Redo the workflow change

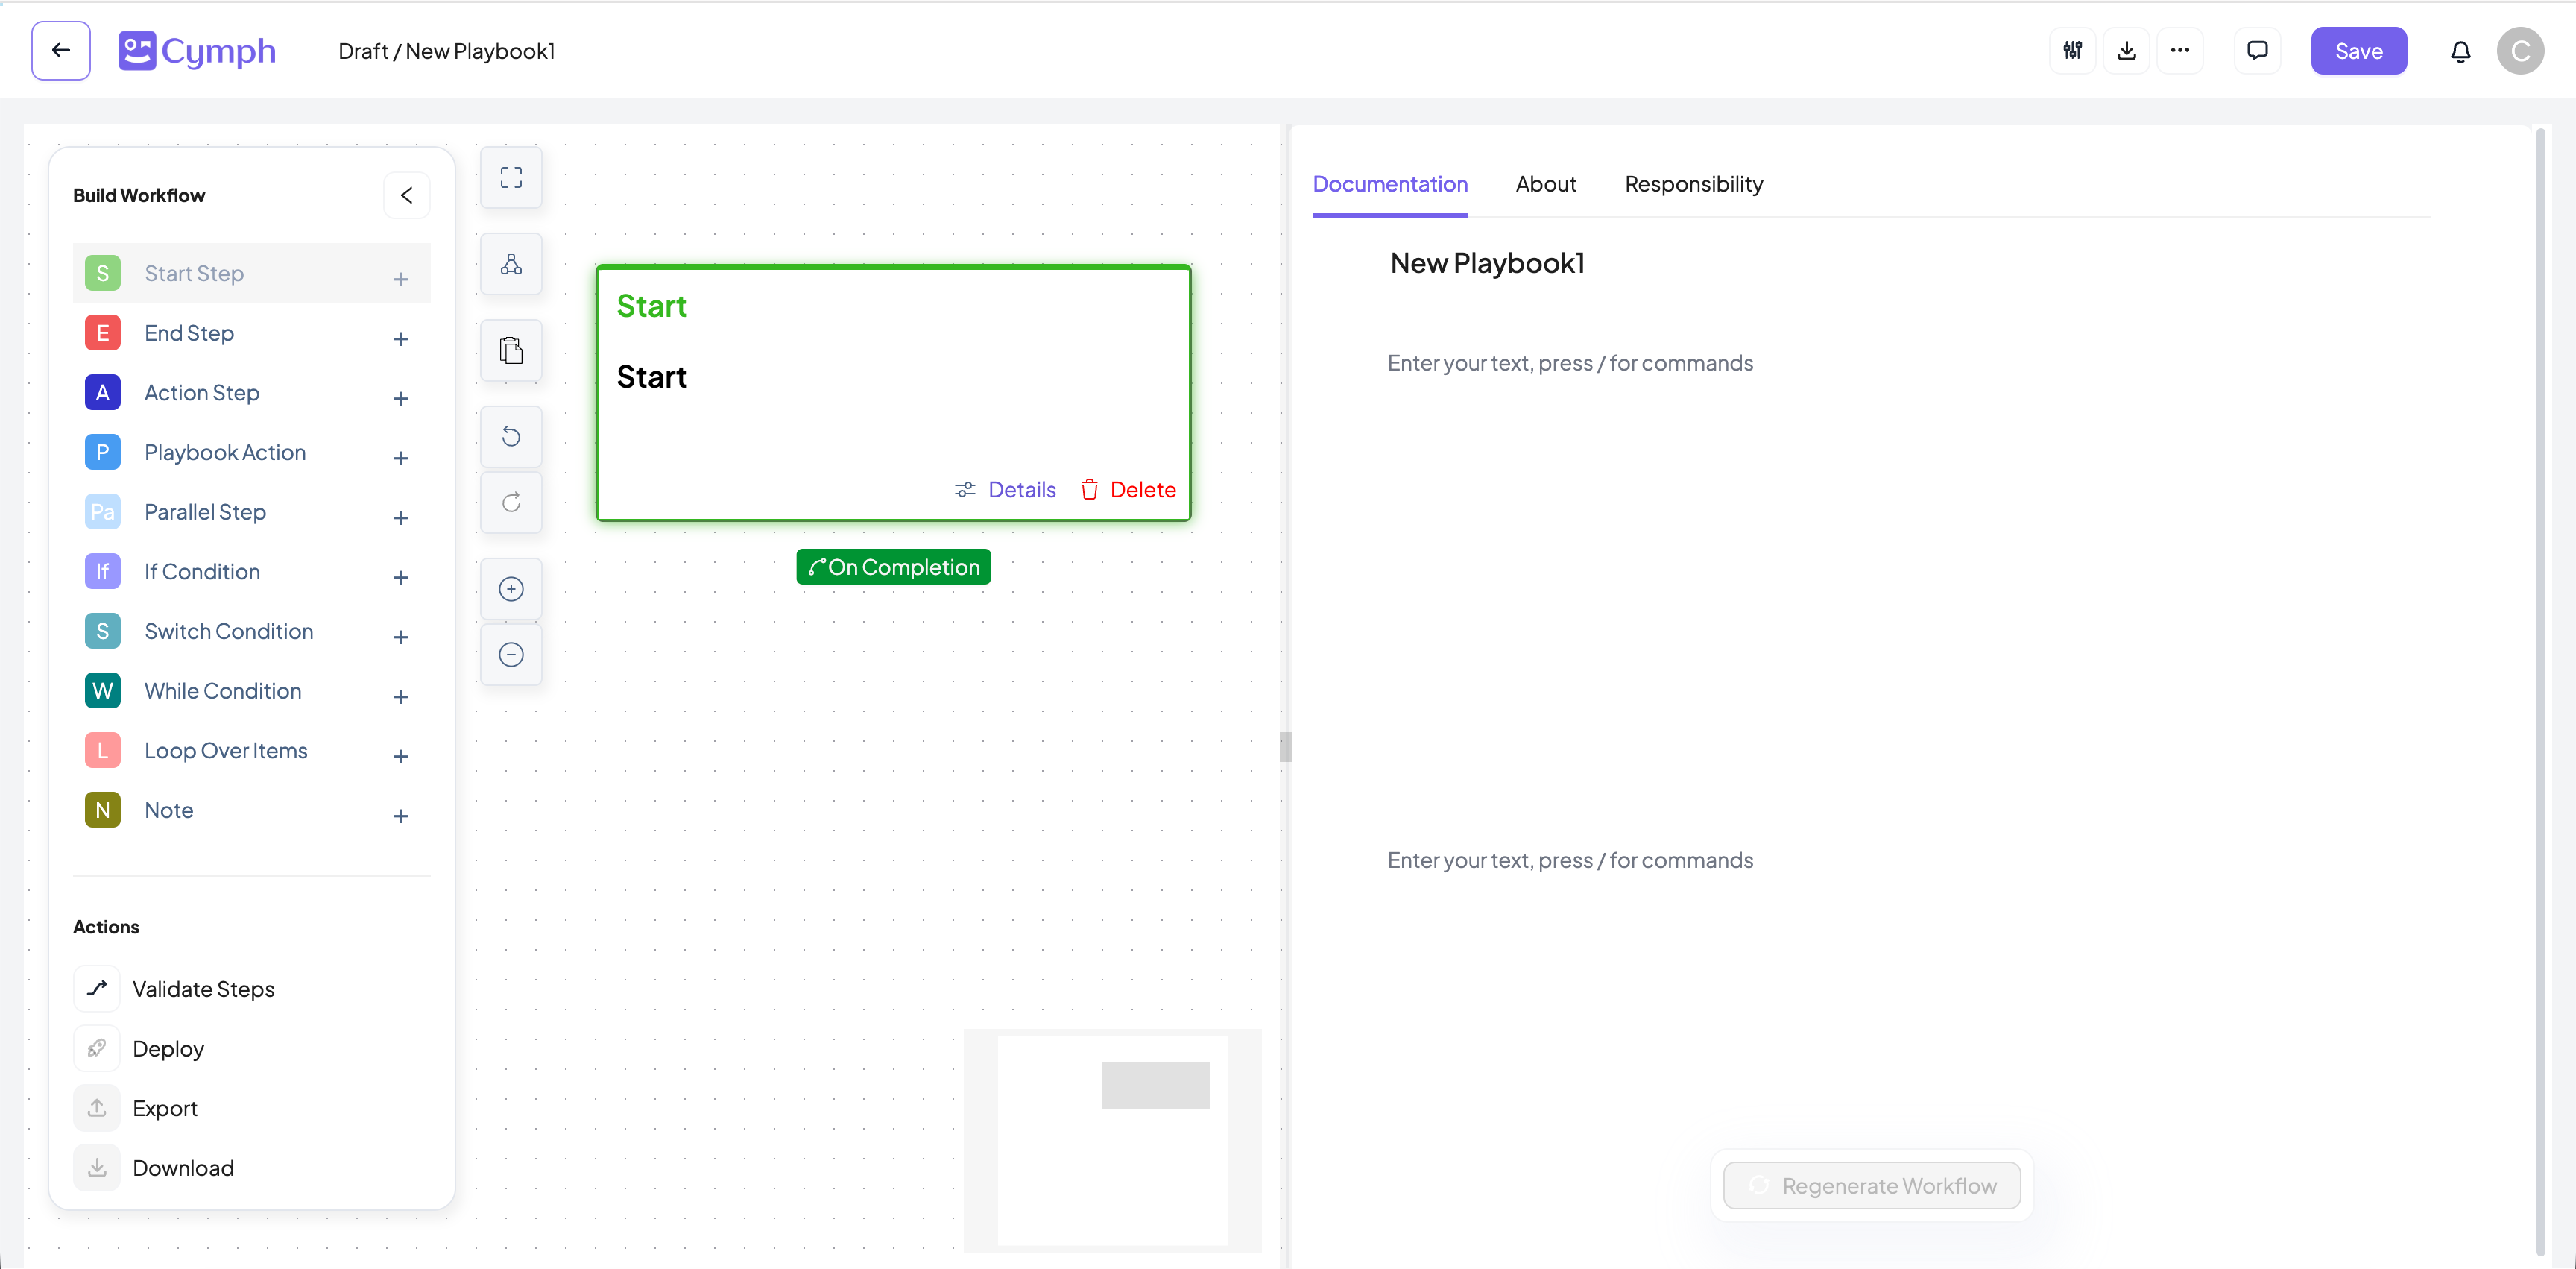(x=511, y=502)
